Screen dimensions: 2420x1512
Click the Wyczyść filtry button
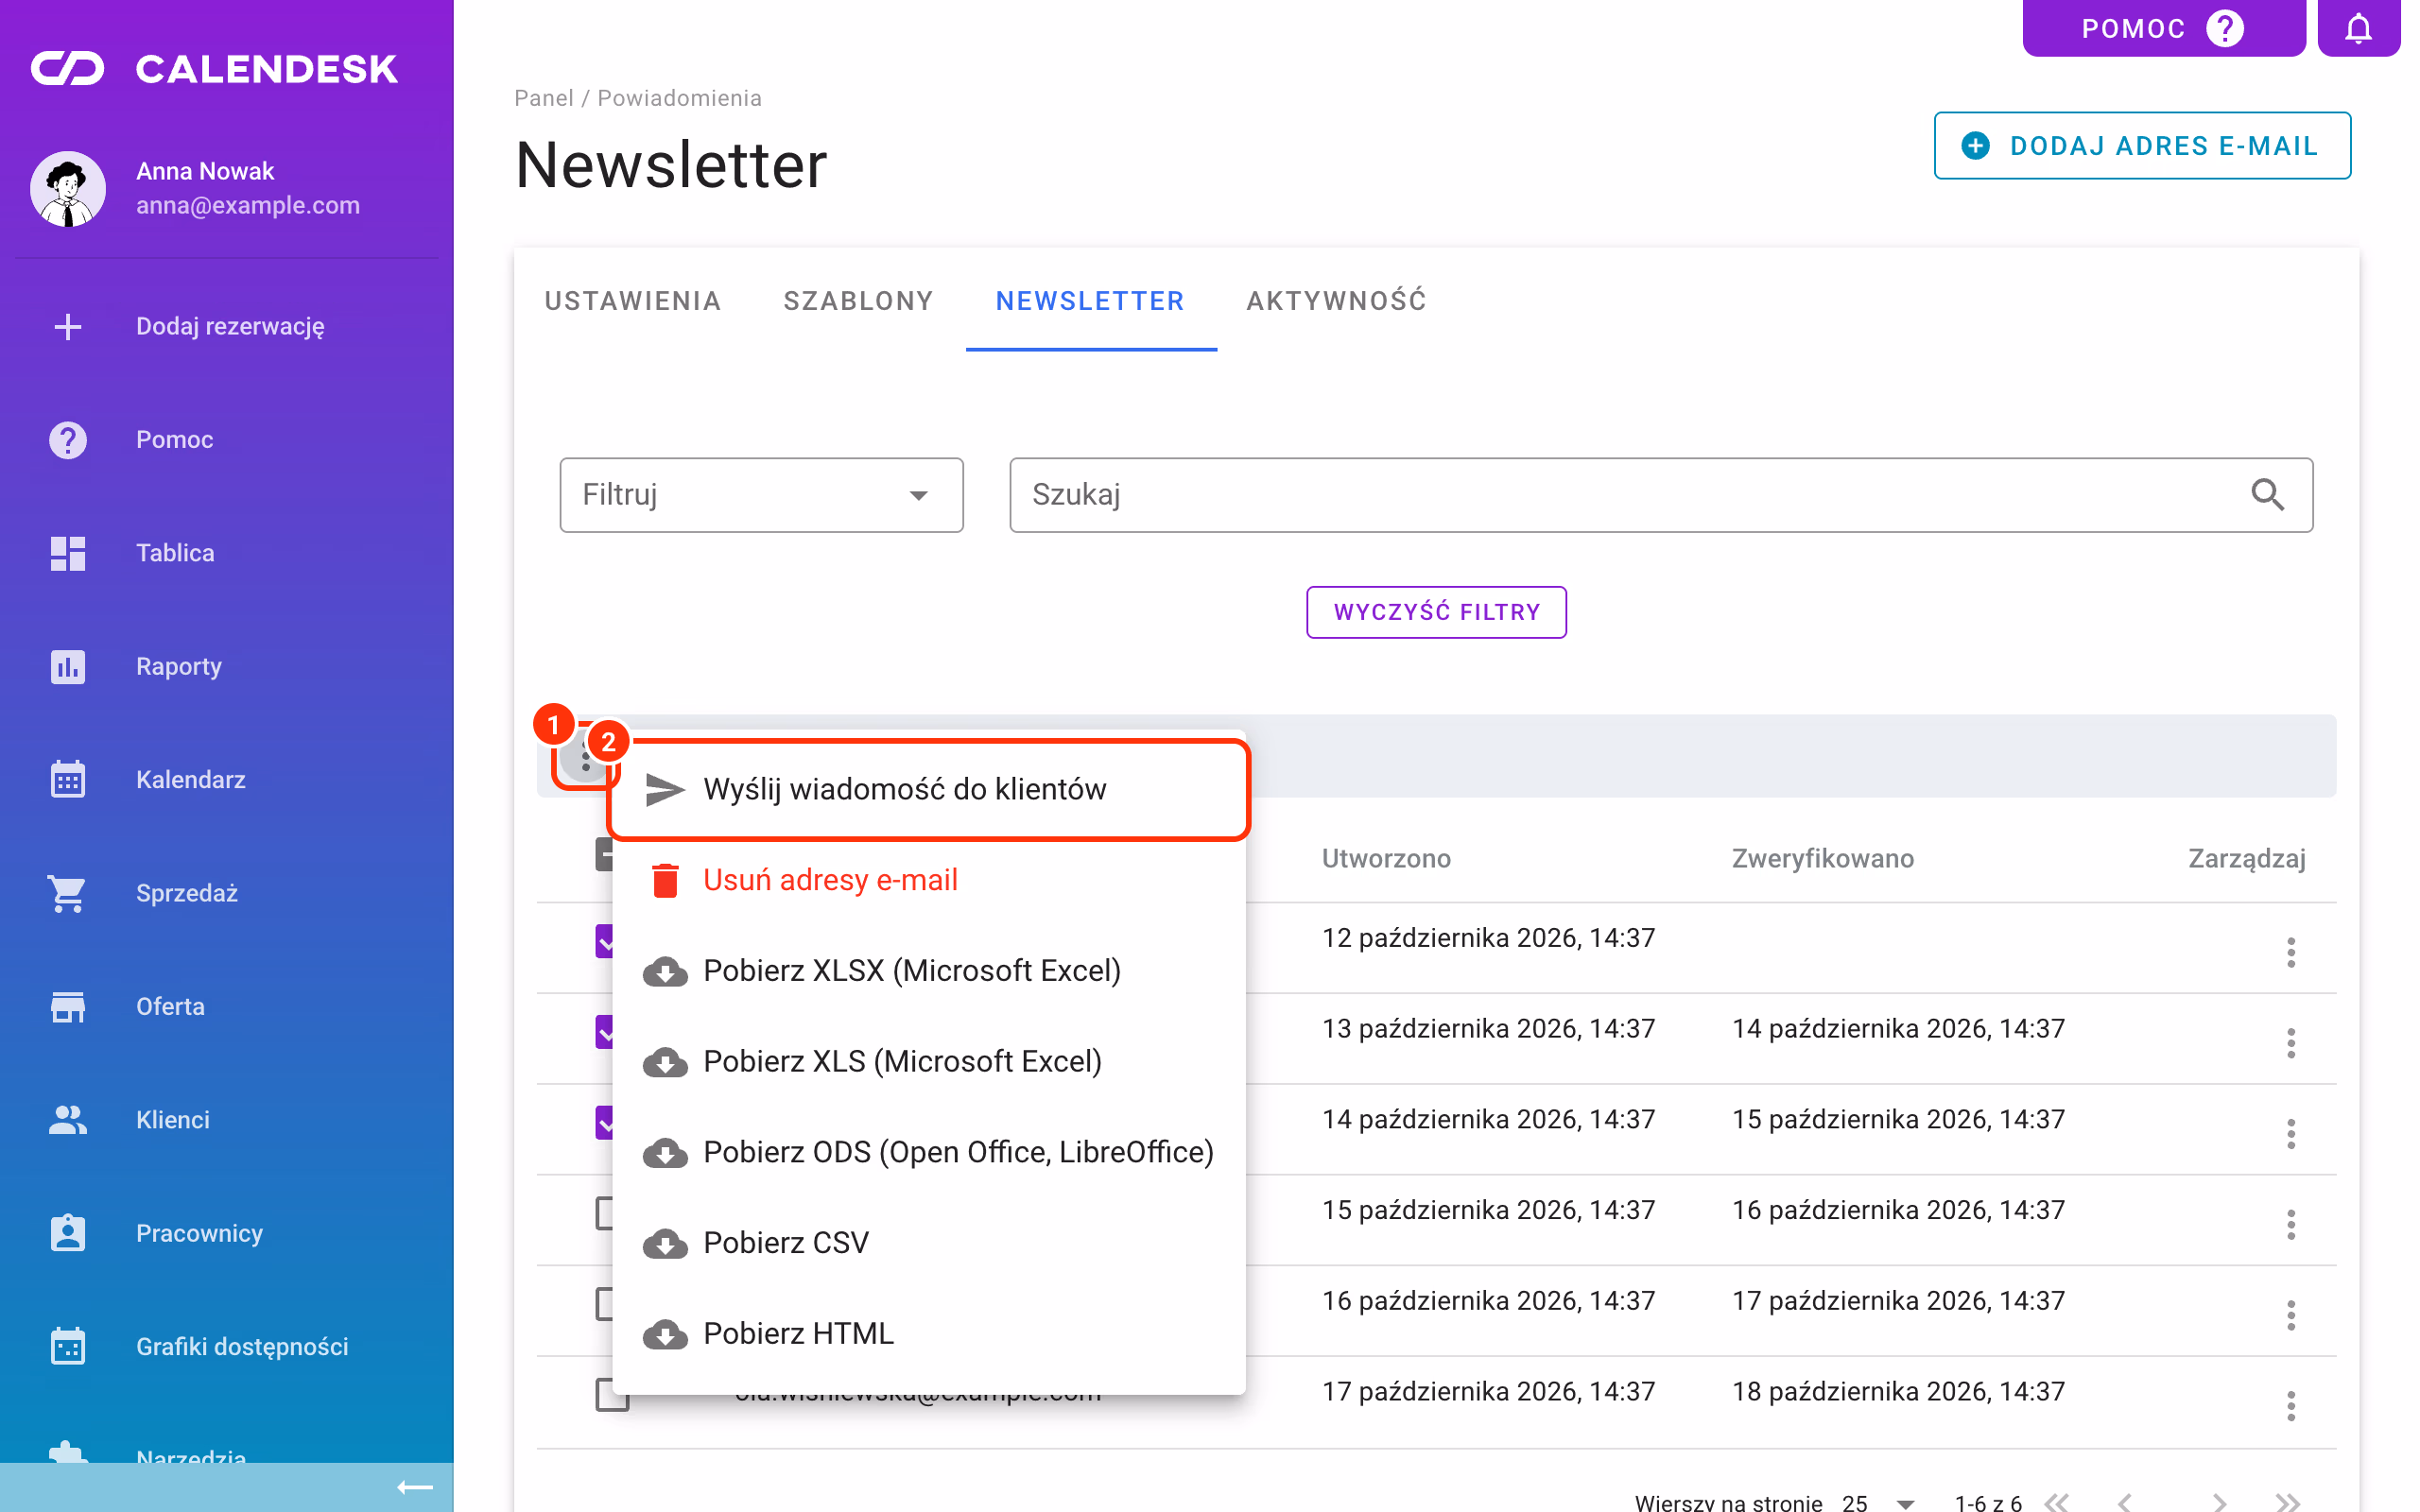coord(1436,612)
